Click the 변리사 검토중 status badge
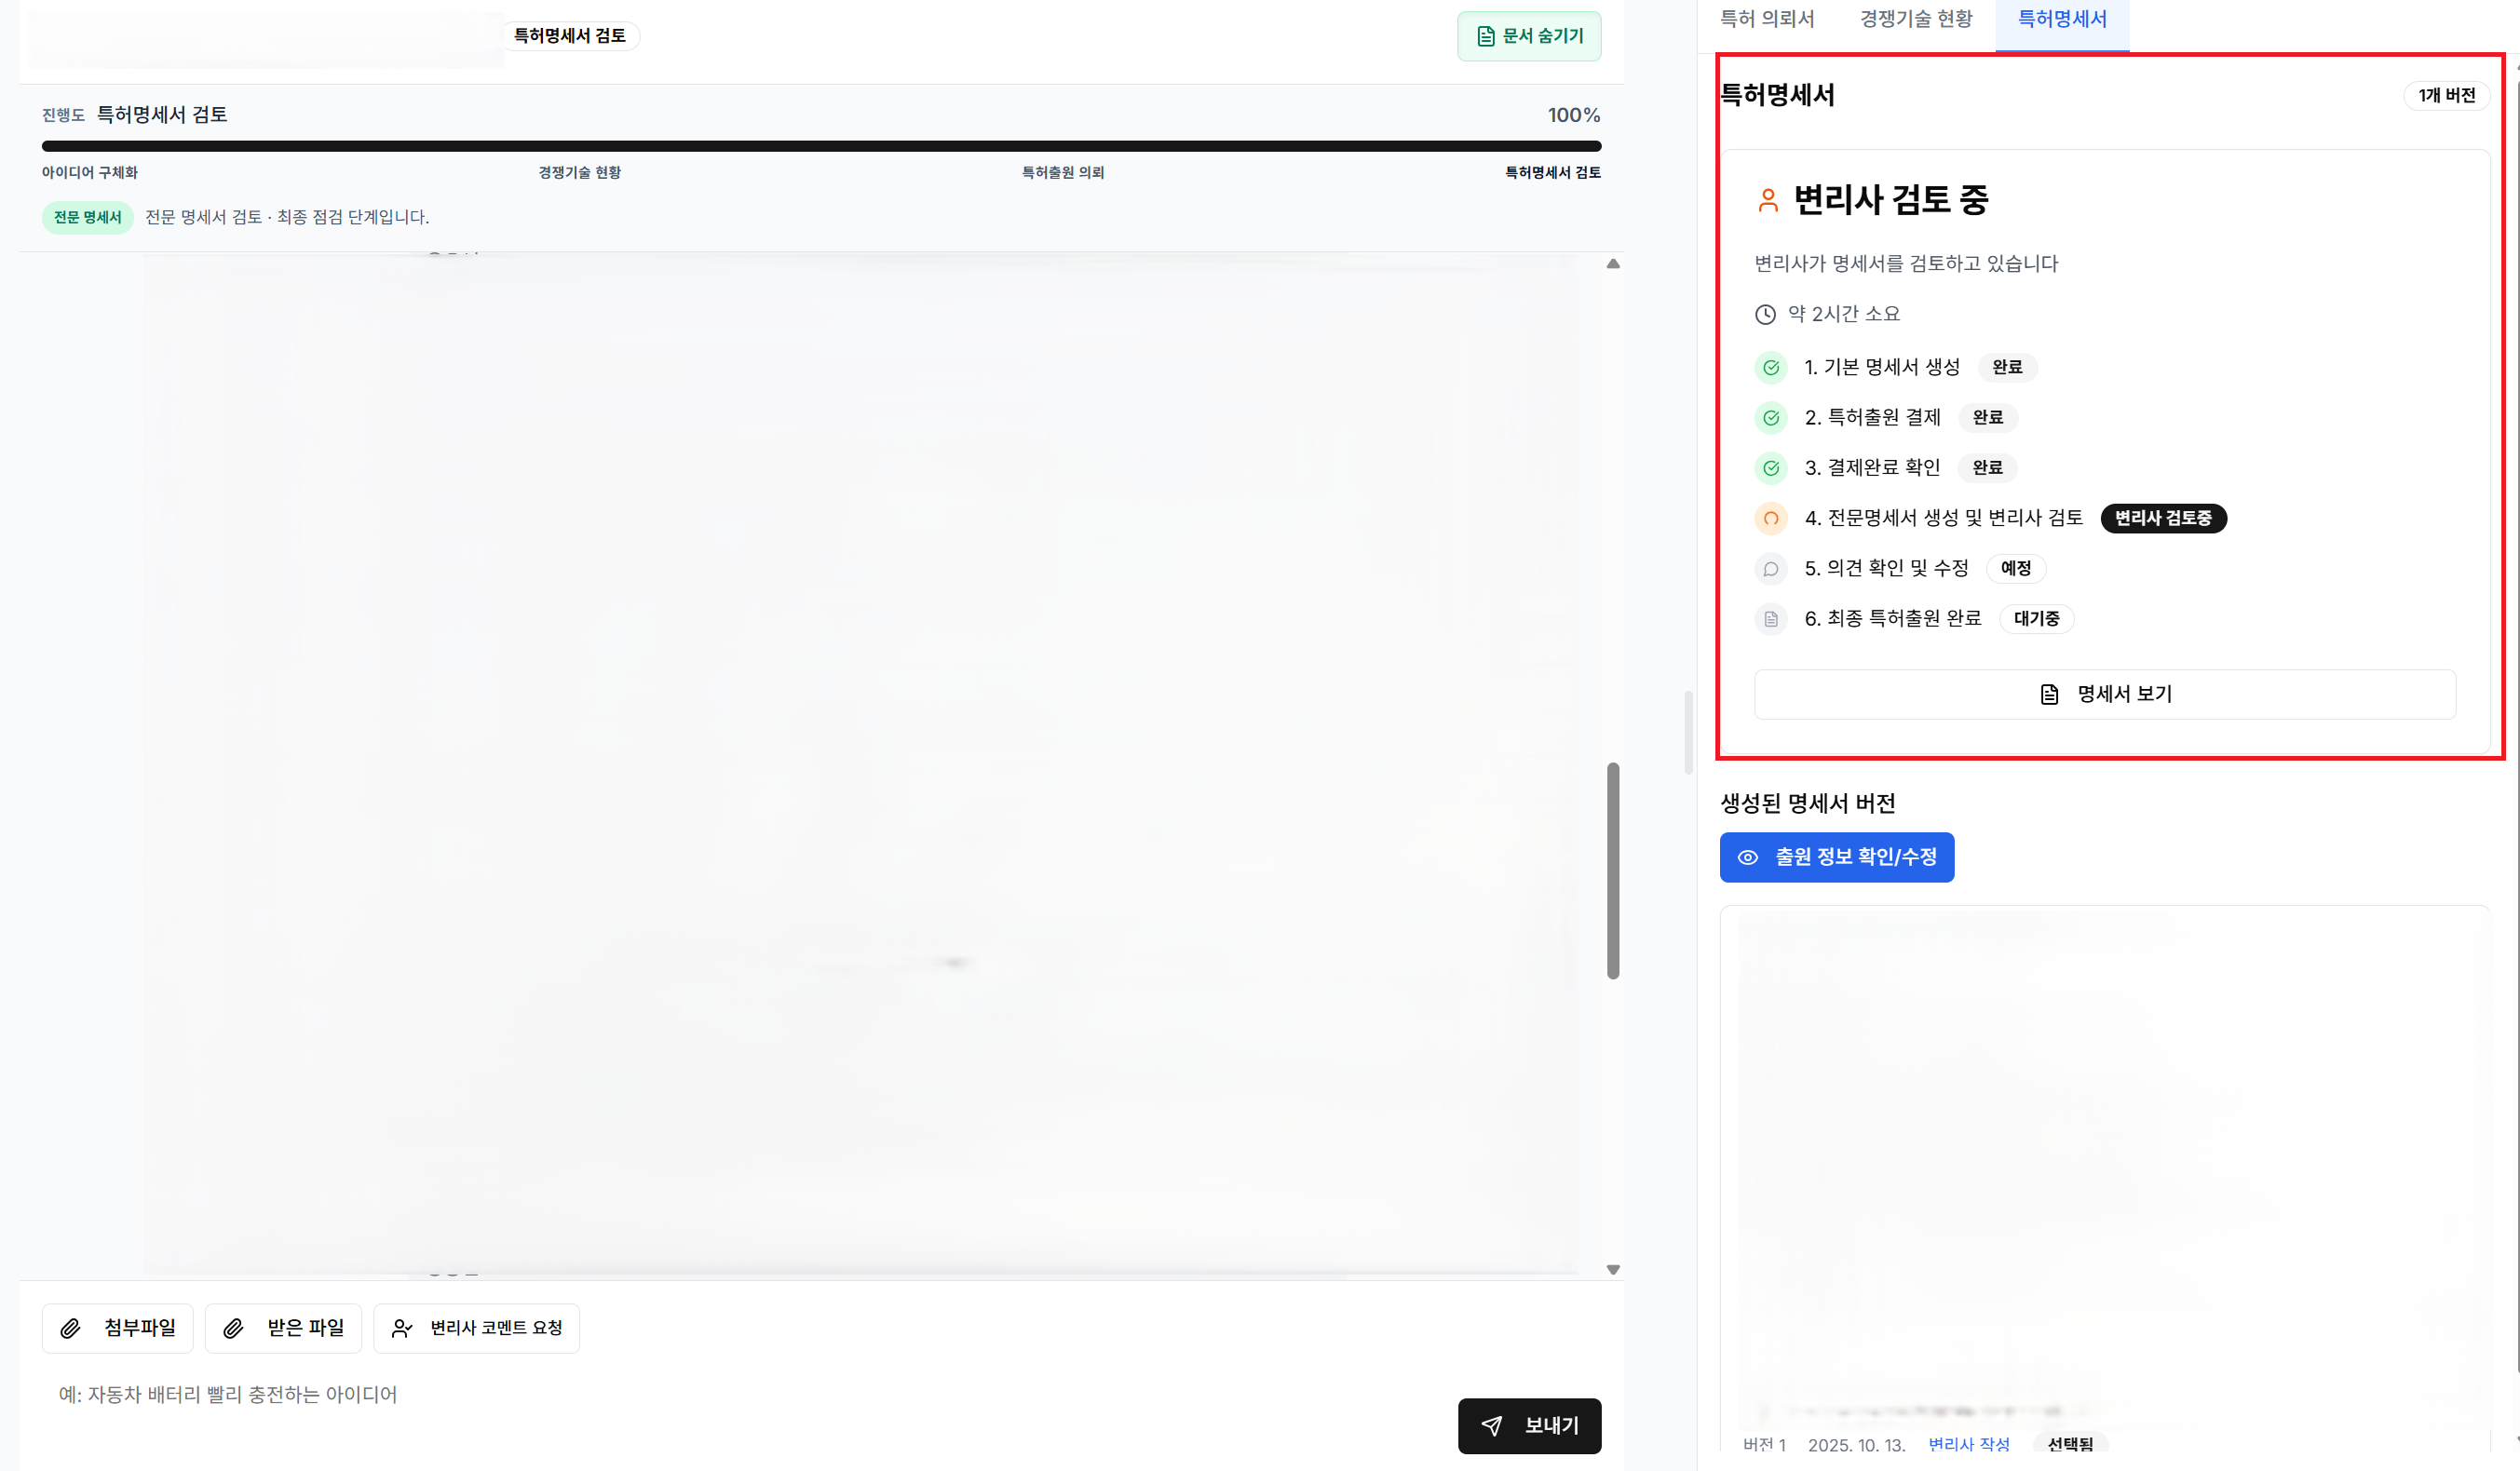The image size is (2520, 1471). pyautogui.click(x=2162, y=518)
